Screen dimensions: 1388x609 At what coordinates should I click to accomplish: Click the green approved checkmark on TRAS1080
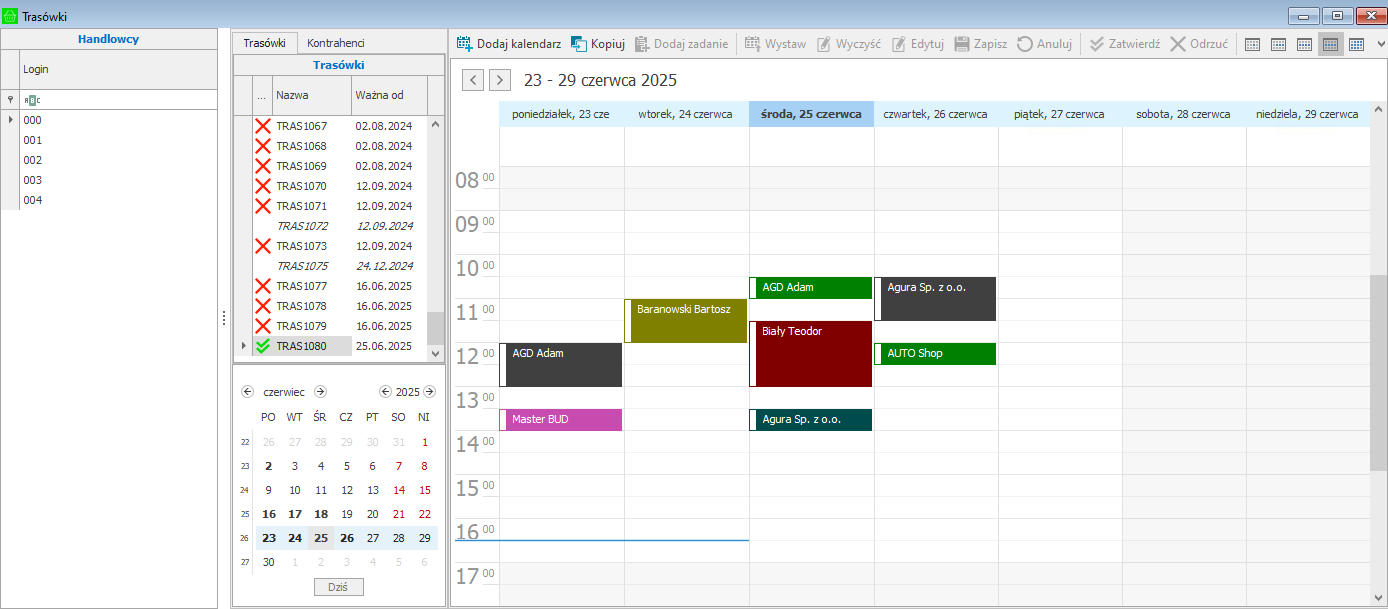pos(263,346)
